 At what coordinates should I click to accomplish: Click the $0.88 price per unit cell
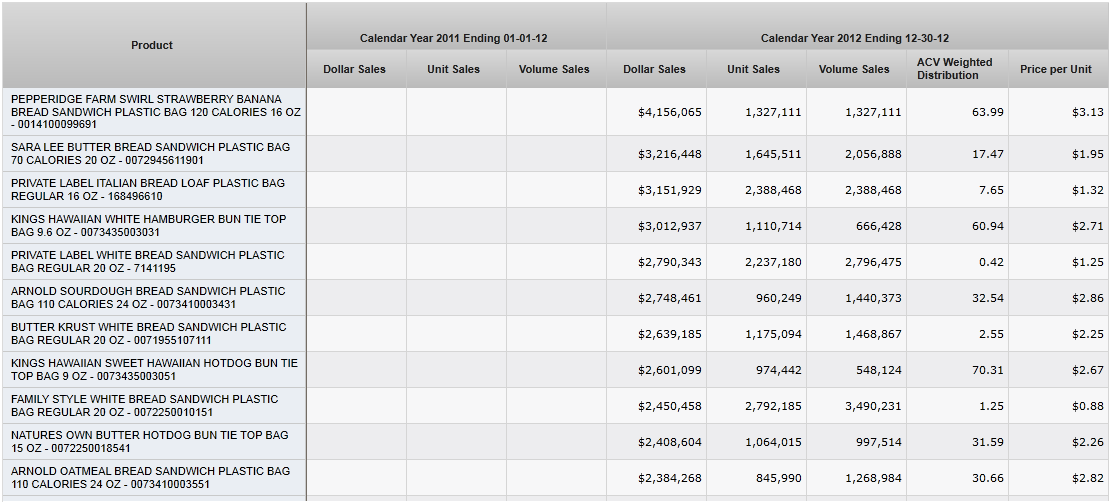1087,406
